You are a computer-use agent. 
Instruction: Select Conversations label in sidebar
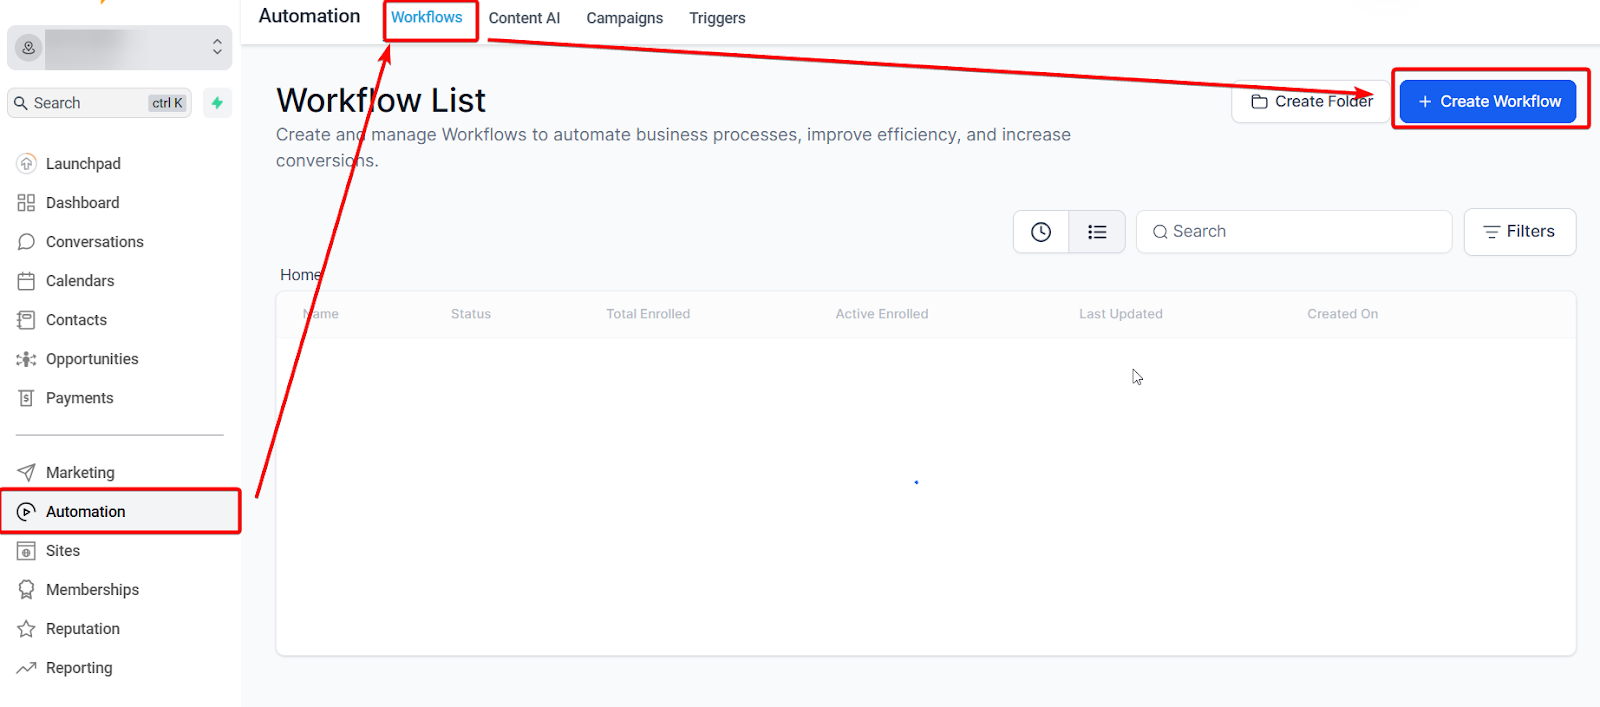point(95,242)
